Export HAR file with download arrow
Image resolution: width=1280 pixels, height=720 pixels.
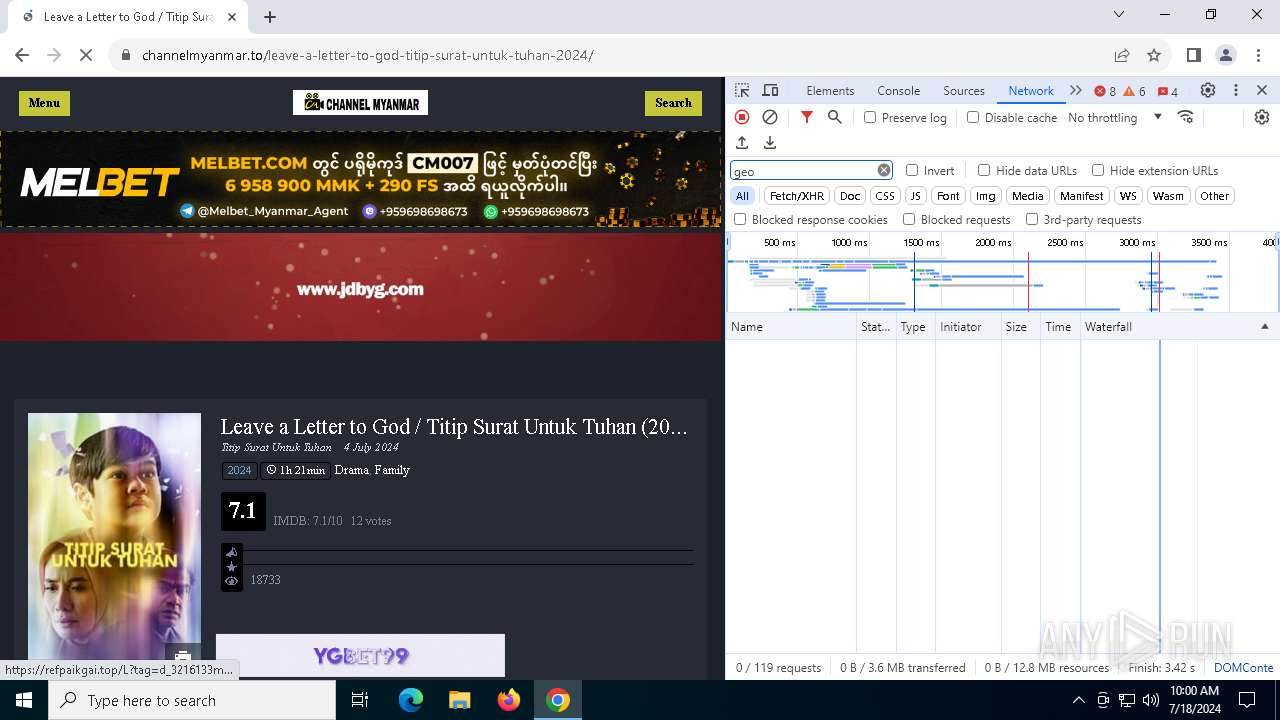click(x=770, y=143)
